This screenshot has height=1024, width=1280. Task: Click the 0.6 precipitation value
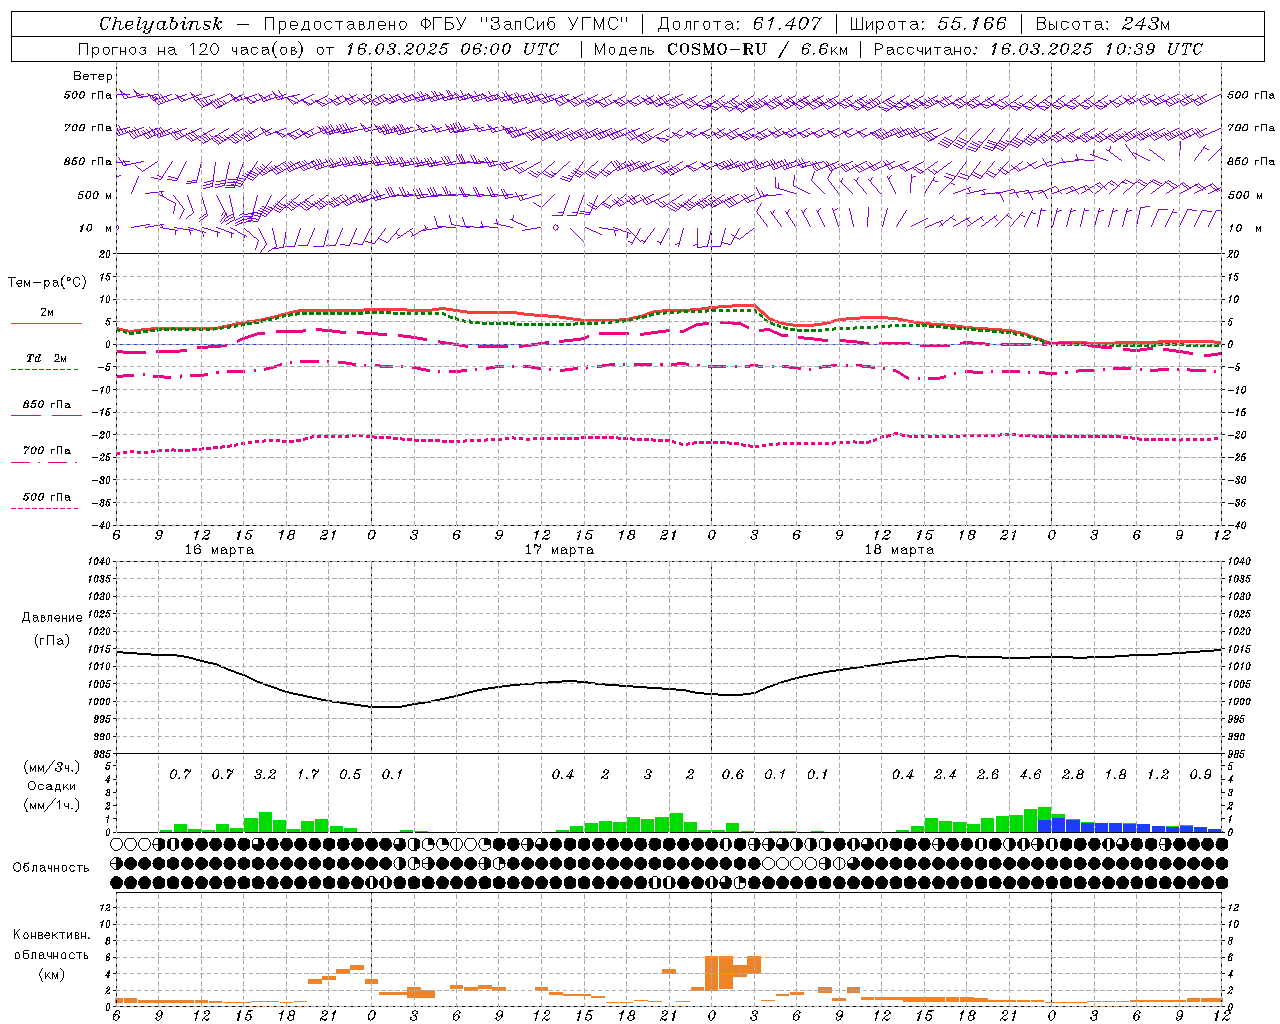pos(733,775)
